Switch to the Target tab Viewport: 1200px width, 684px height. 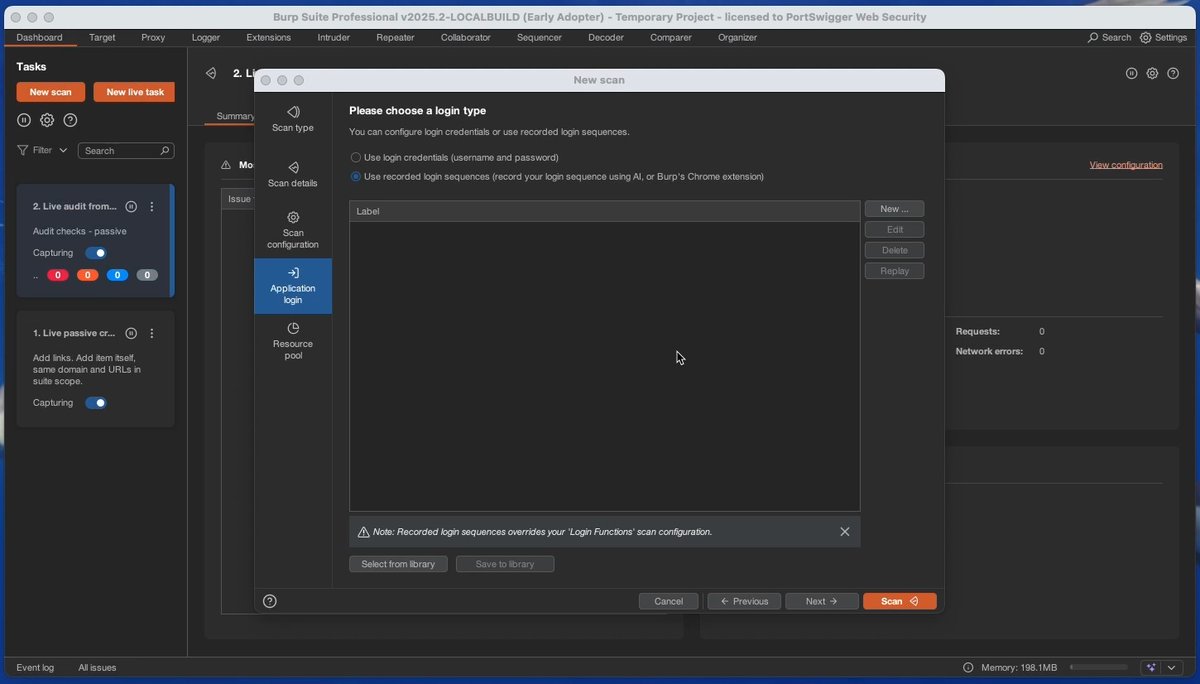click(x=102, y=38)
